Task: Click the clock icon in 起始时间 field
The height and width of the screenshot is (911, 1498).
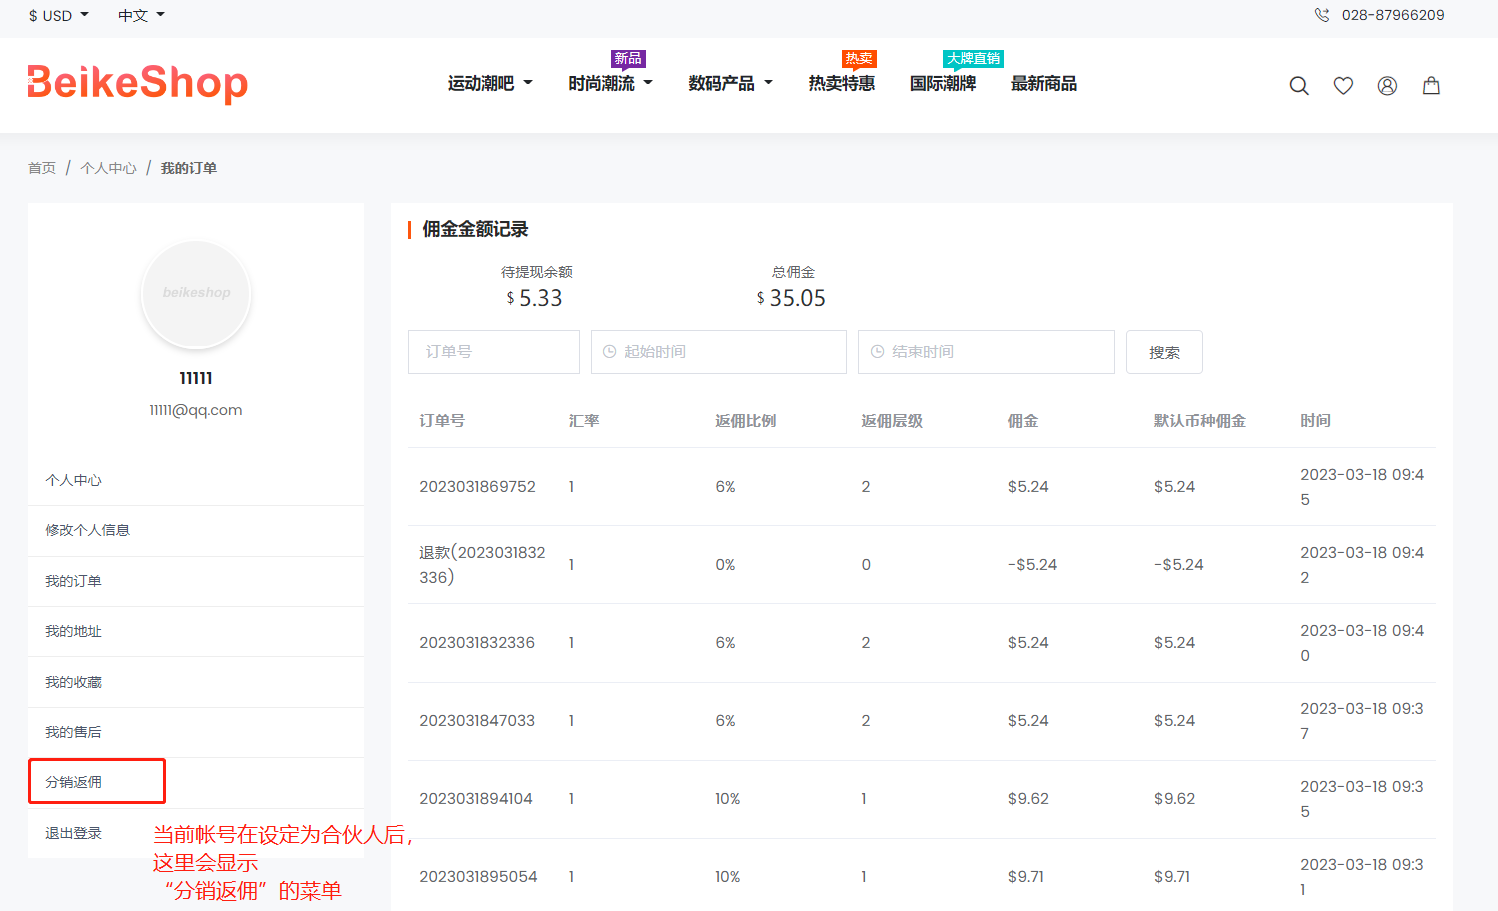Action: coord(610,352)
